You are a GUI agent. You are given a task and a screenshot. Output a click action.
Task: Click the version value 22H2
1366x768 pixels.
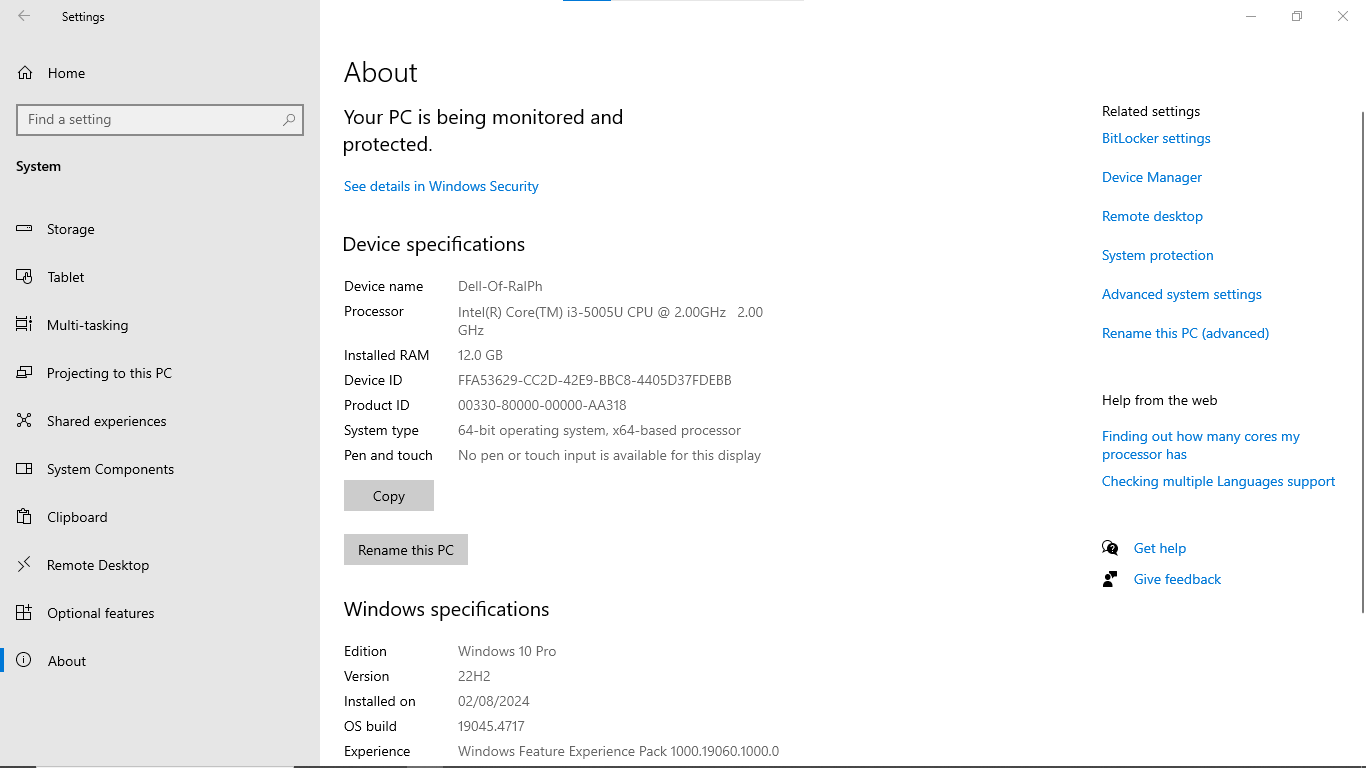474,676
